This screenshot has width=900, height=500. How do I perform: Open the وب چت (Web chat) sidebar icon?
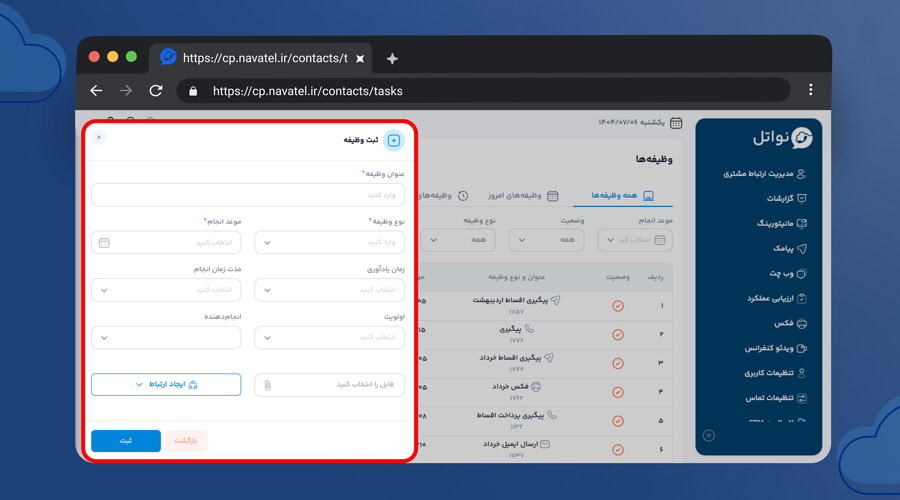click(x=801, y=274)
